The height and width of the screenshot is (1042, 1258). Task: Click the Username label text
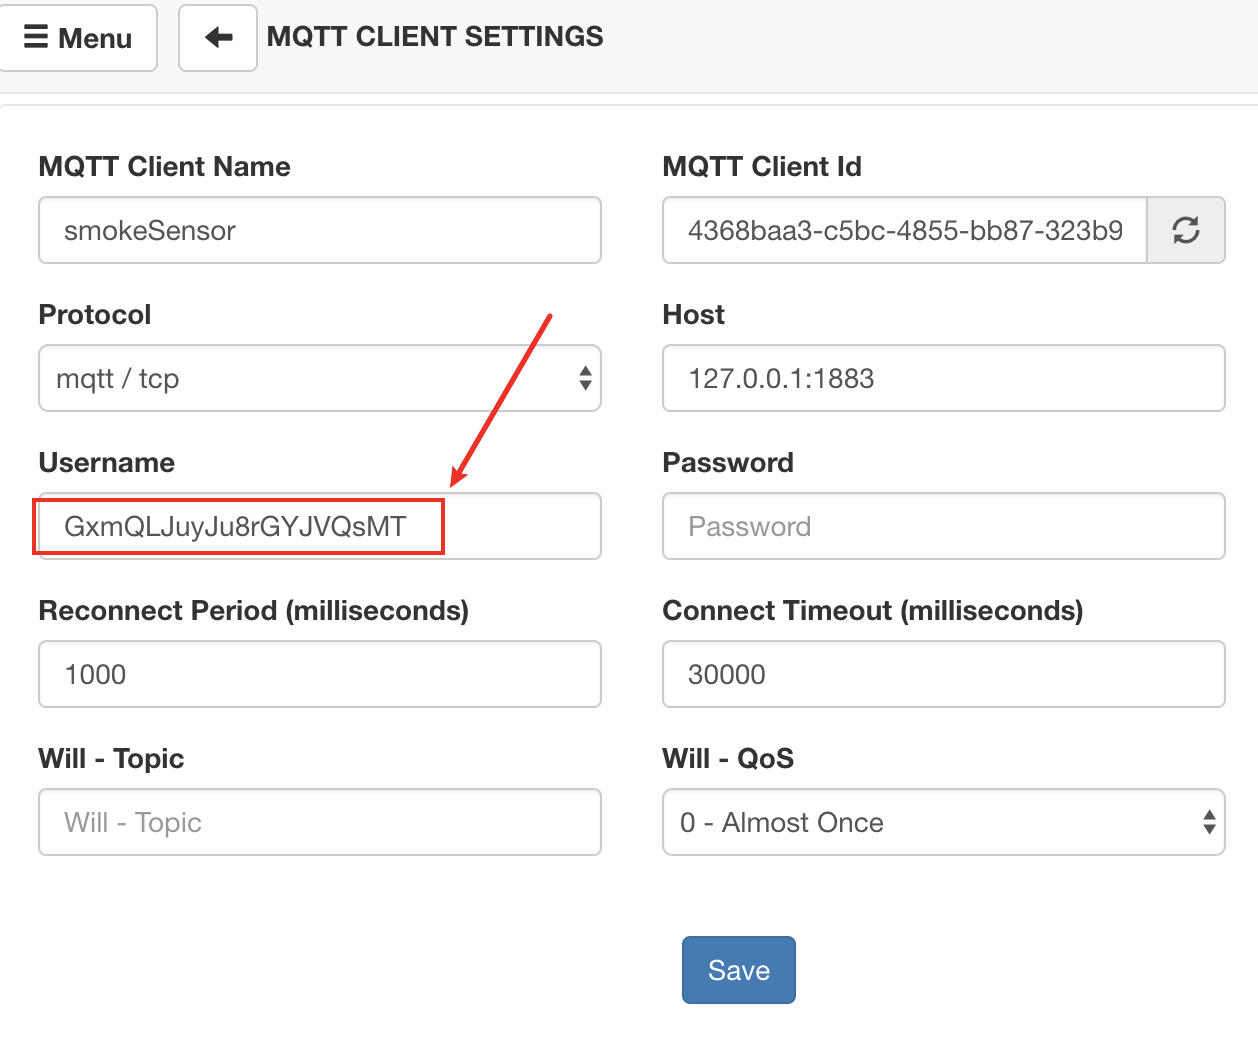[107, 462]
